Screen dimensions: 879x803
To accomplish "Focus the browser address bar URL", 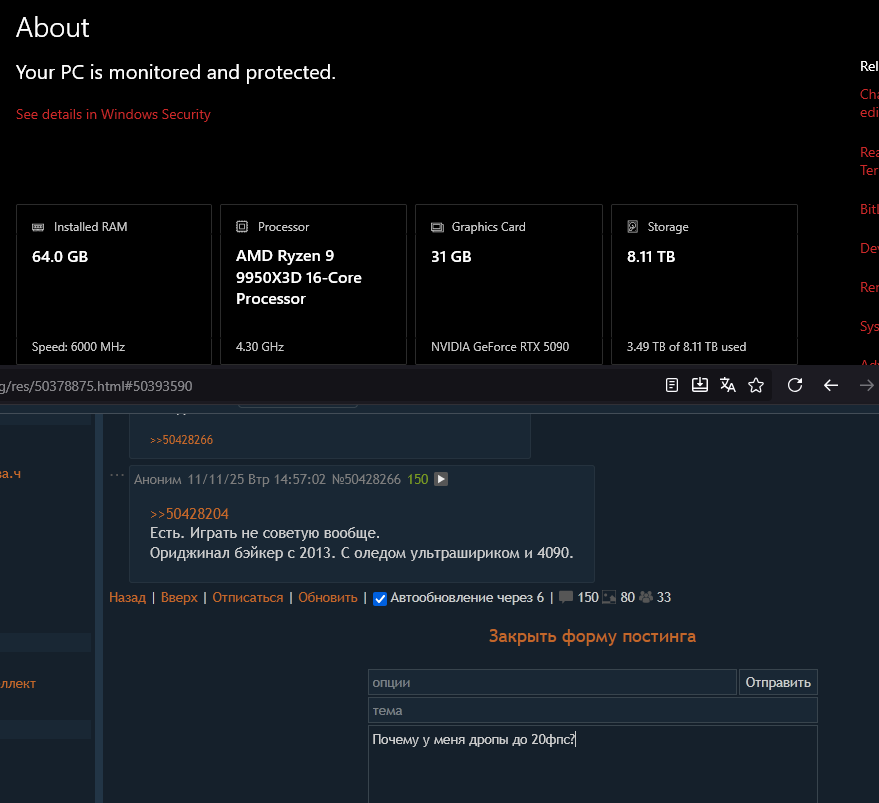I will (96, 386).
